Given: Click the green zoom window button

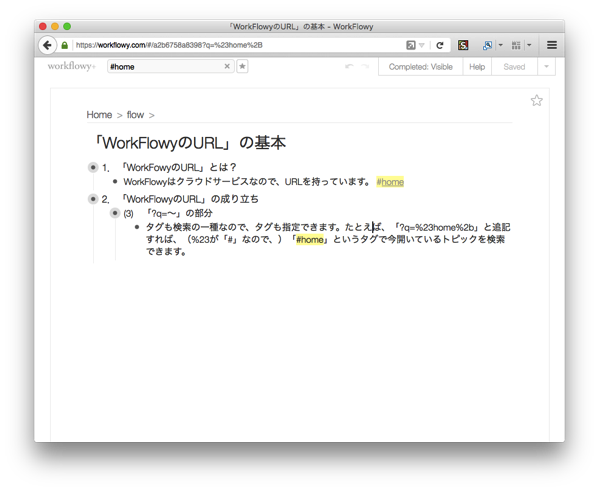Looking at the screenshot, I should [x=67, y=26].
